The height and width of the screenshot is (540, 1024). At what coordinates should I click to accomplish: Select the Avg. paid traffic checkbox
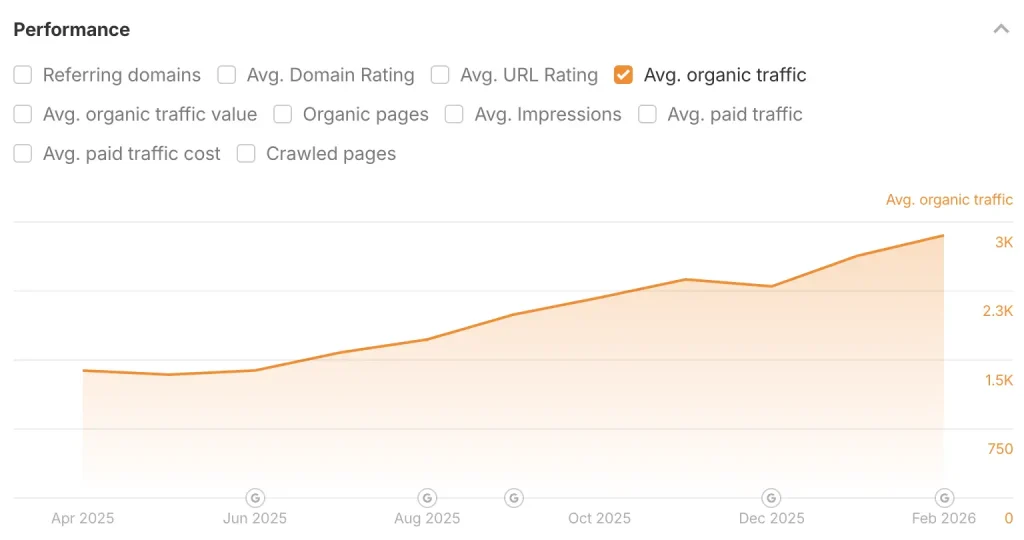(x=647, y=114)
